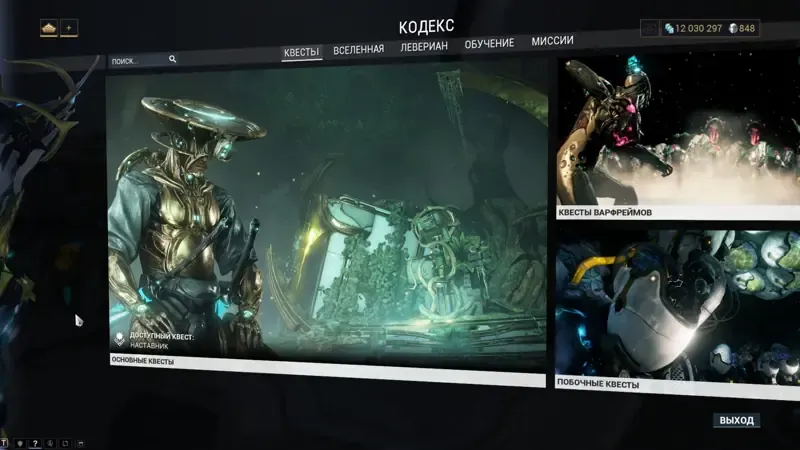Click the Побочные квесты caption
Screen dimensions: 800x450
point(598,384)
